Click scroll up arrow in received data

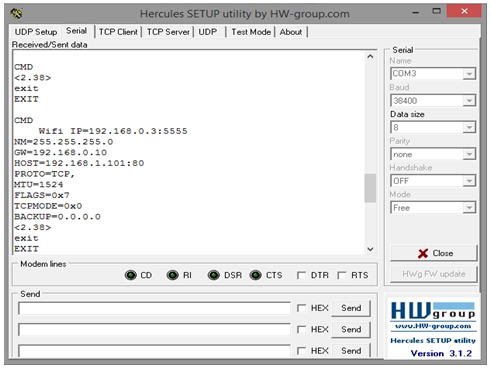click(x=370, y=57)
